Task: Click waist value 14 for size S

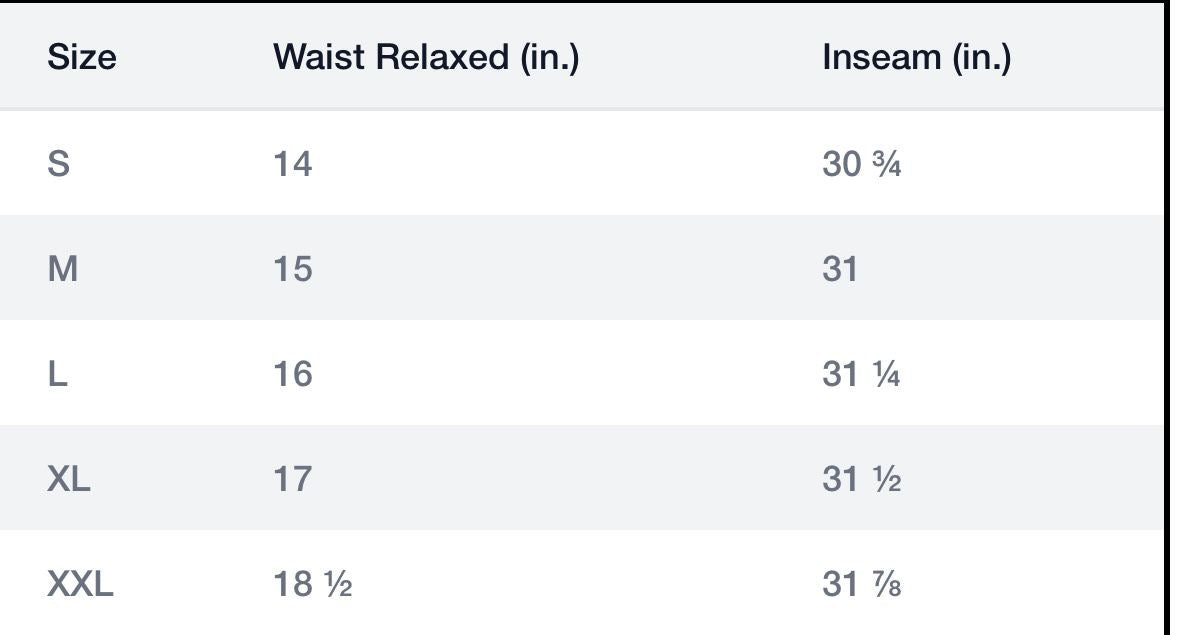Action: pyautogui.click(x=293, y=164)
